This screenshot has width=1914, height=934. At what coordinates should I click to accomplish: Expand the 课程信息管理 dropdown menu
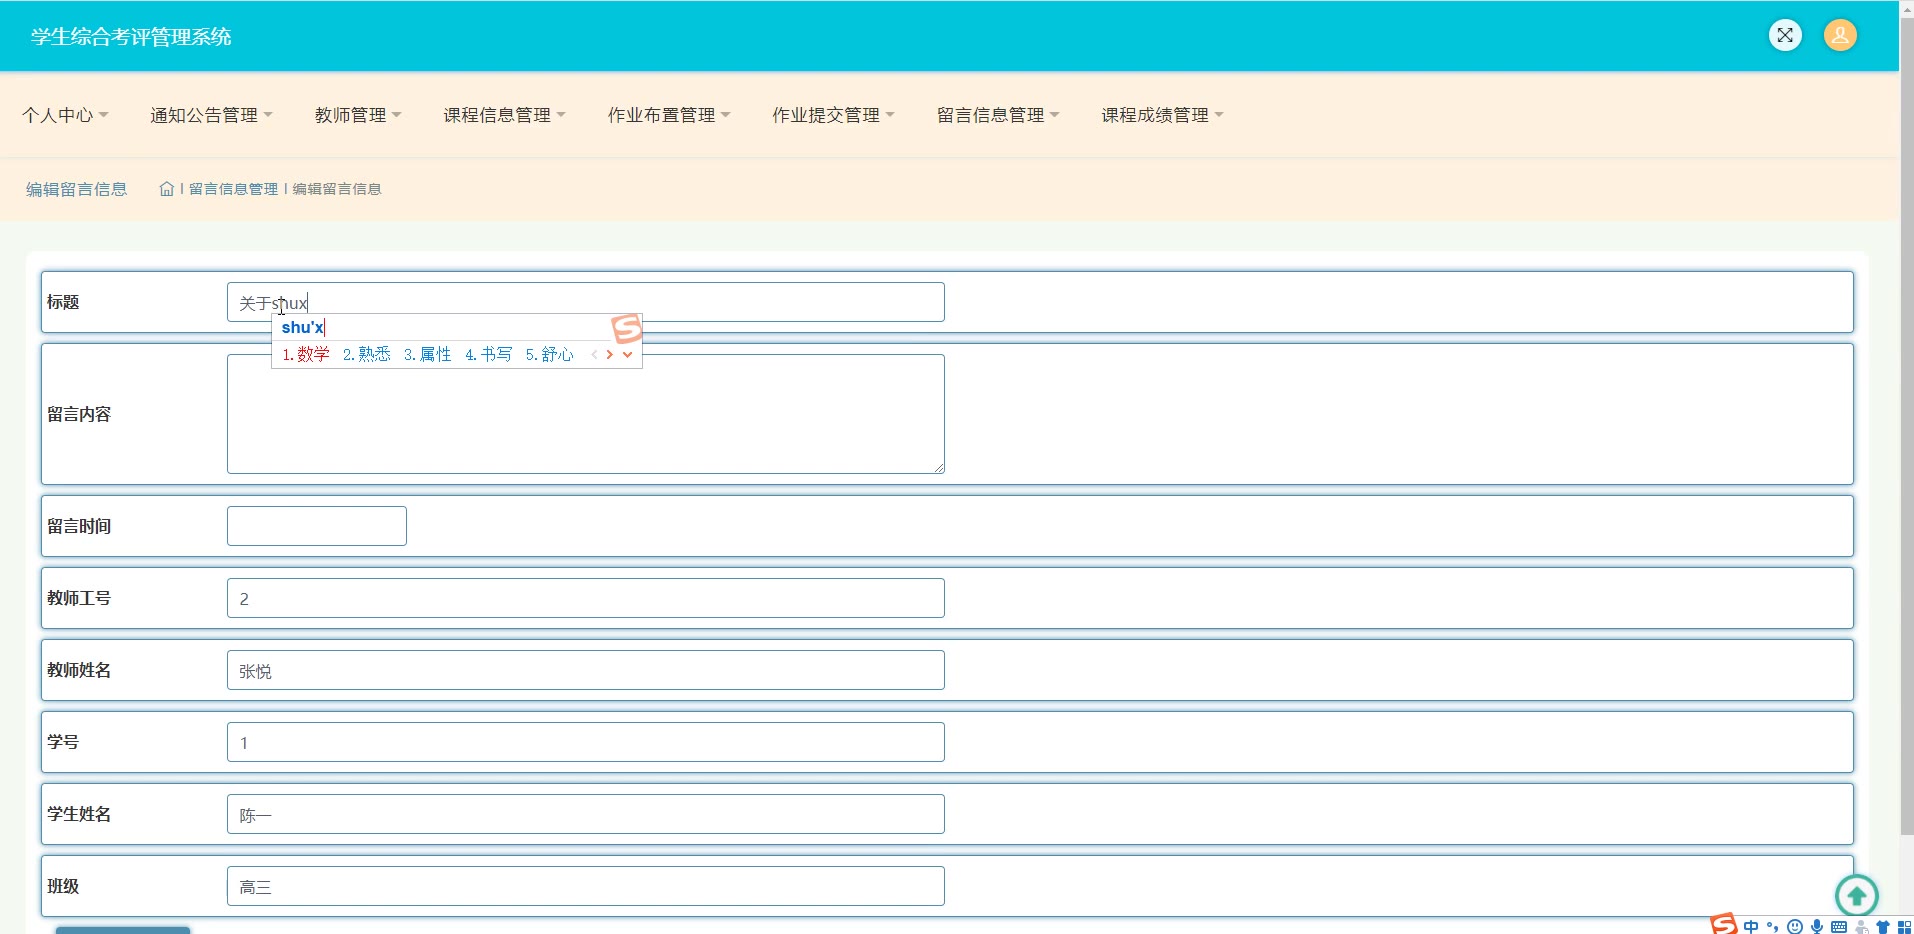(x=505, y=115)
